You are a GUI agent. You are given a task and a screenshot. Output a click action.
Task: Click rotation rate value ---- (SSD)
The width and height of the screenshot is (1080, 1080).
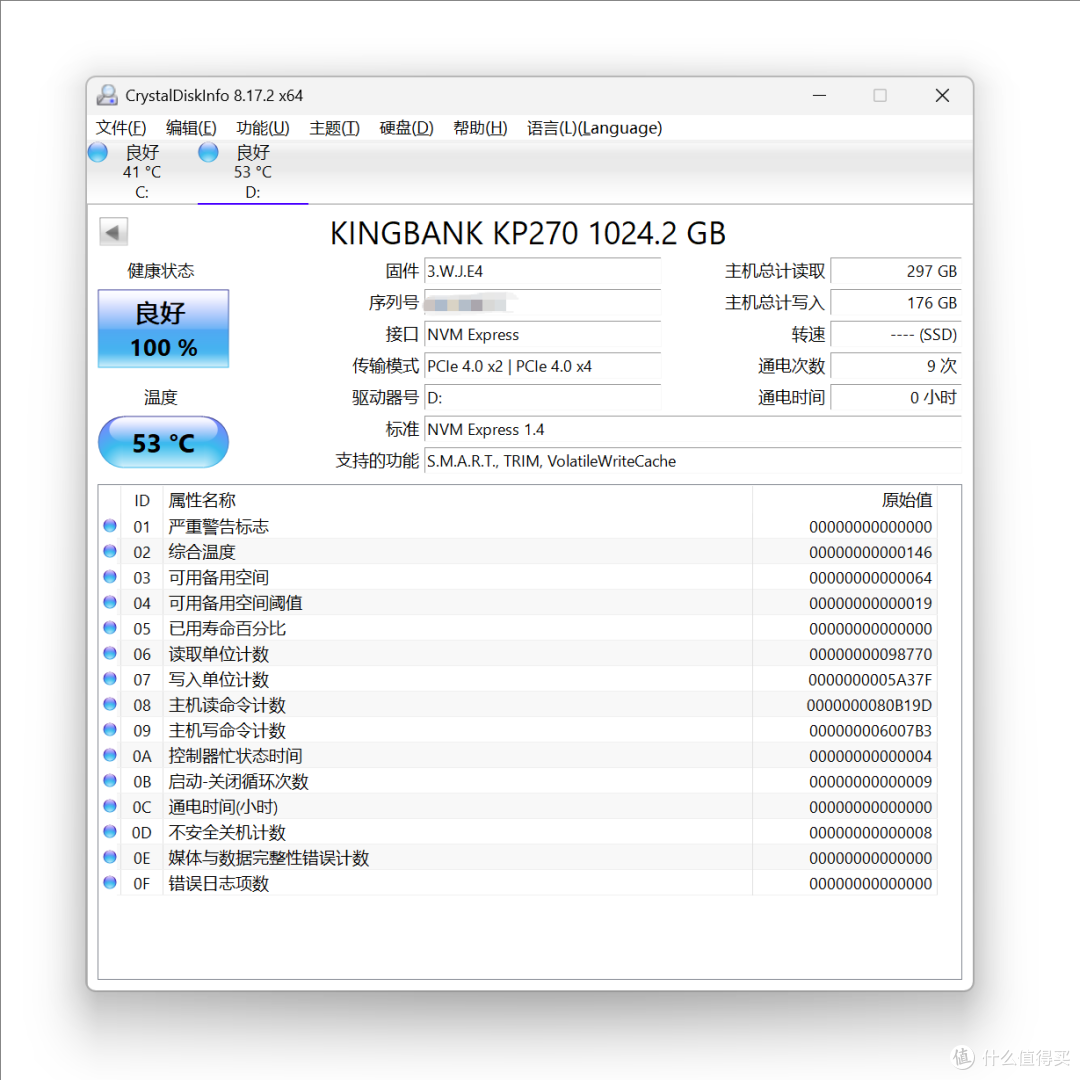(896, 335)
